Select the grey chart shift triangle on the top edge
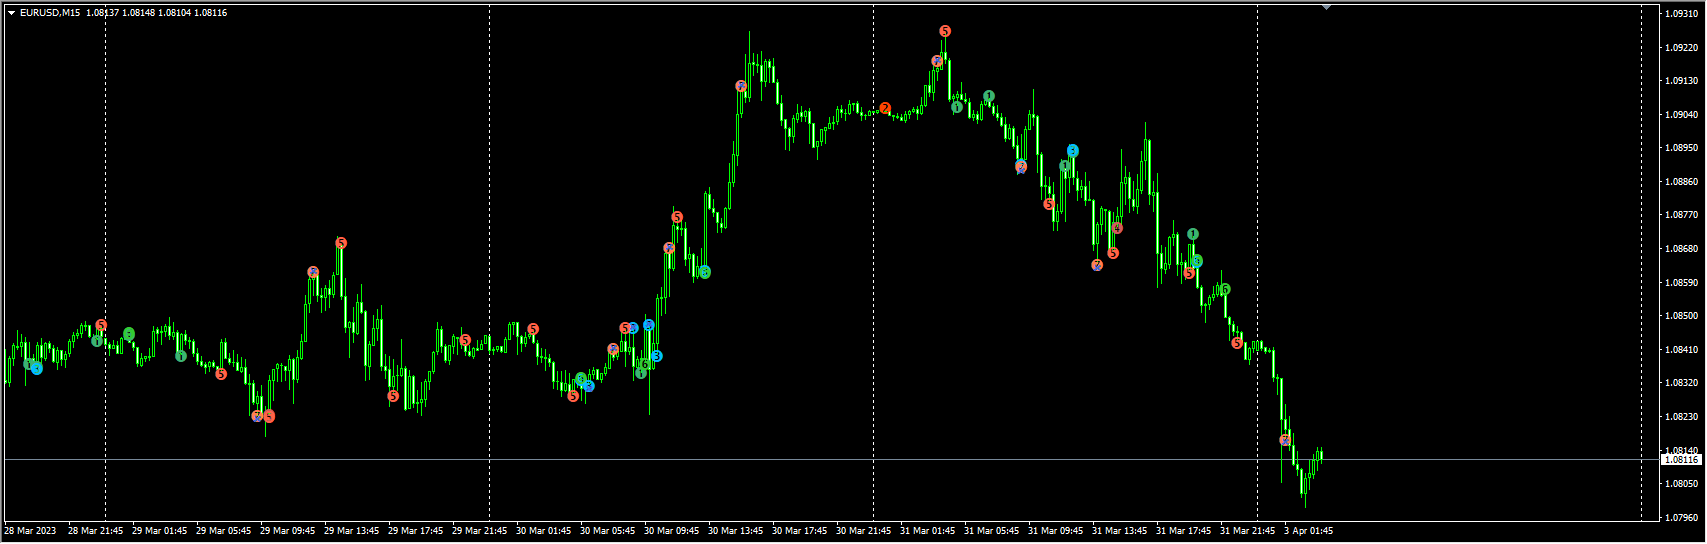 pos(1326,7)
